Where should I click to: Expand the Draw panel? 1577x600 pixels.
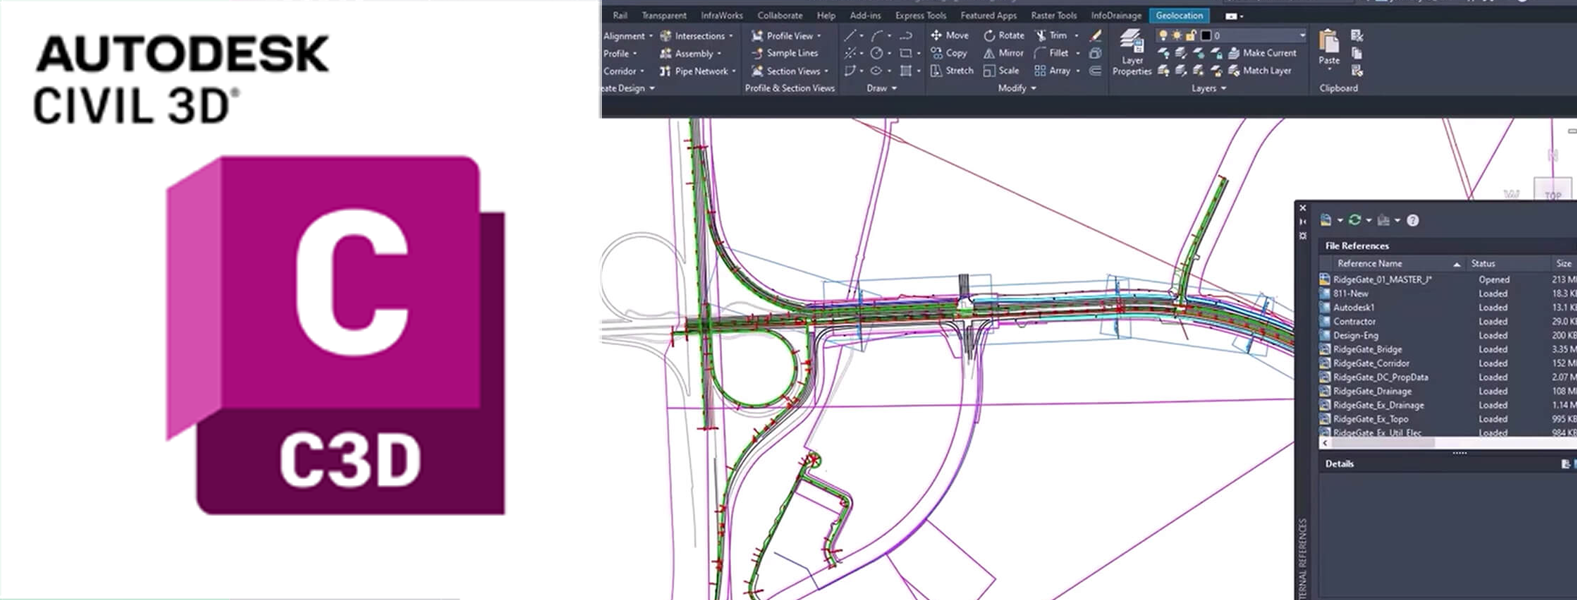[881, 88]
